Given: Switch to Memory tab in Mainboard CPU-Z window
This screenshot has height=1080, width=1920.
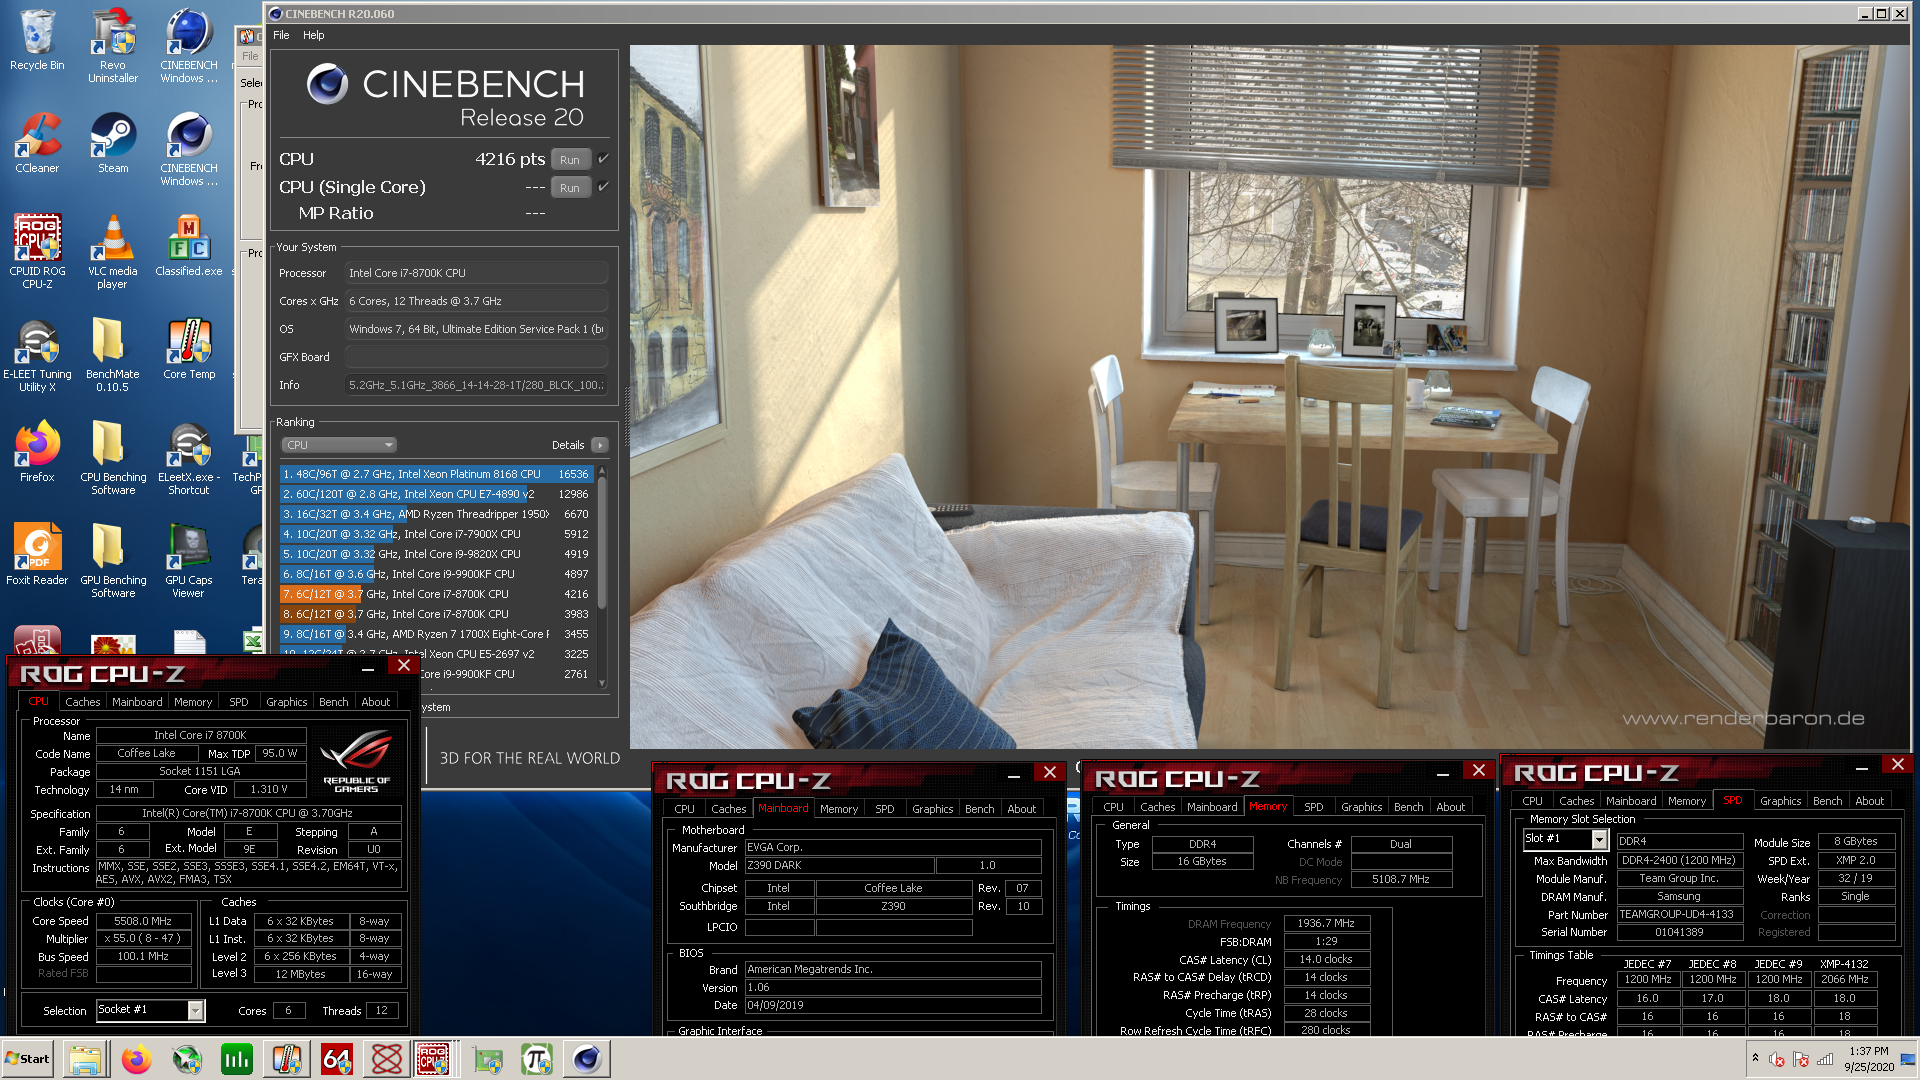Looking at the screenshot, I should click(839, 809).
